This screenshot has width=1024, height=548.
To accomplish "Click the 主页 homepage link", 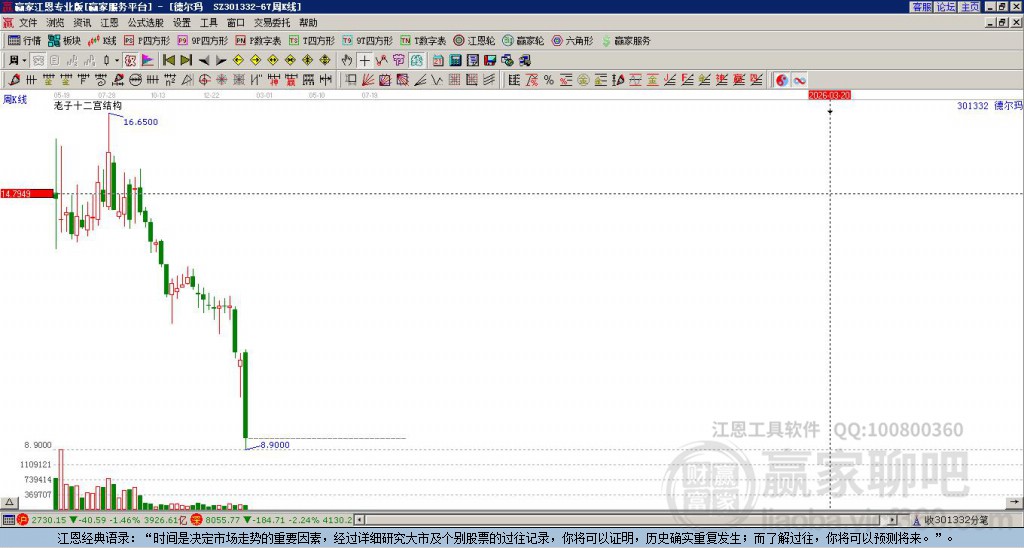I will pyautogui.click(x=970, y=7).
